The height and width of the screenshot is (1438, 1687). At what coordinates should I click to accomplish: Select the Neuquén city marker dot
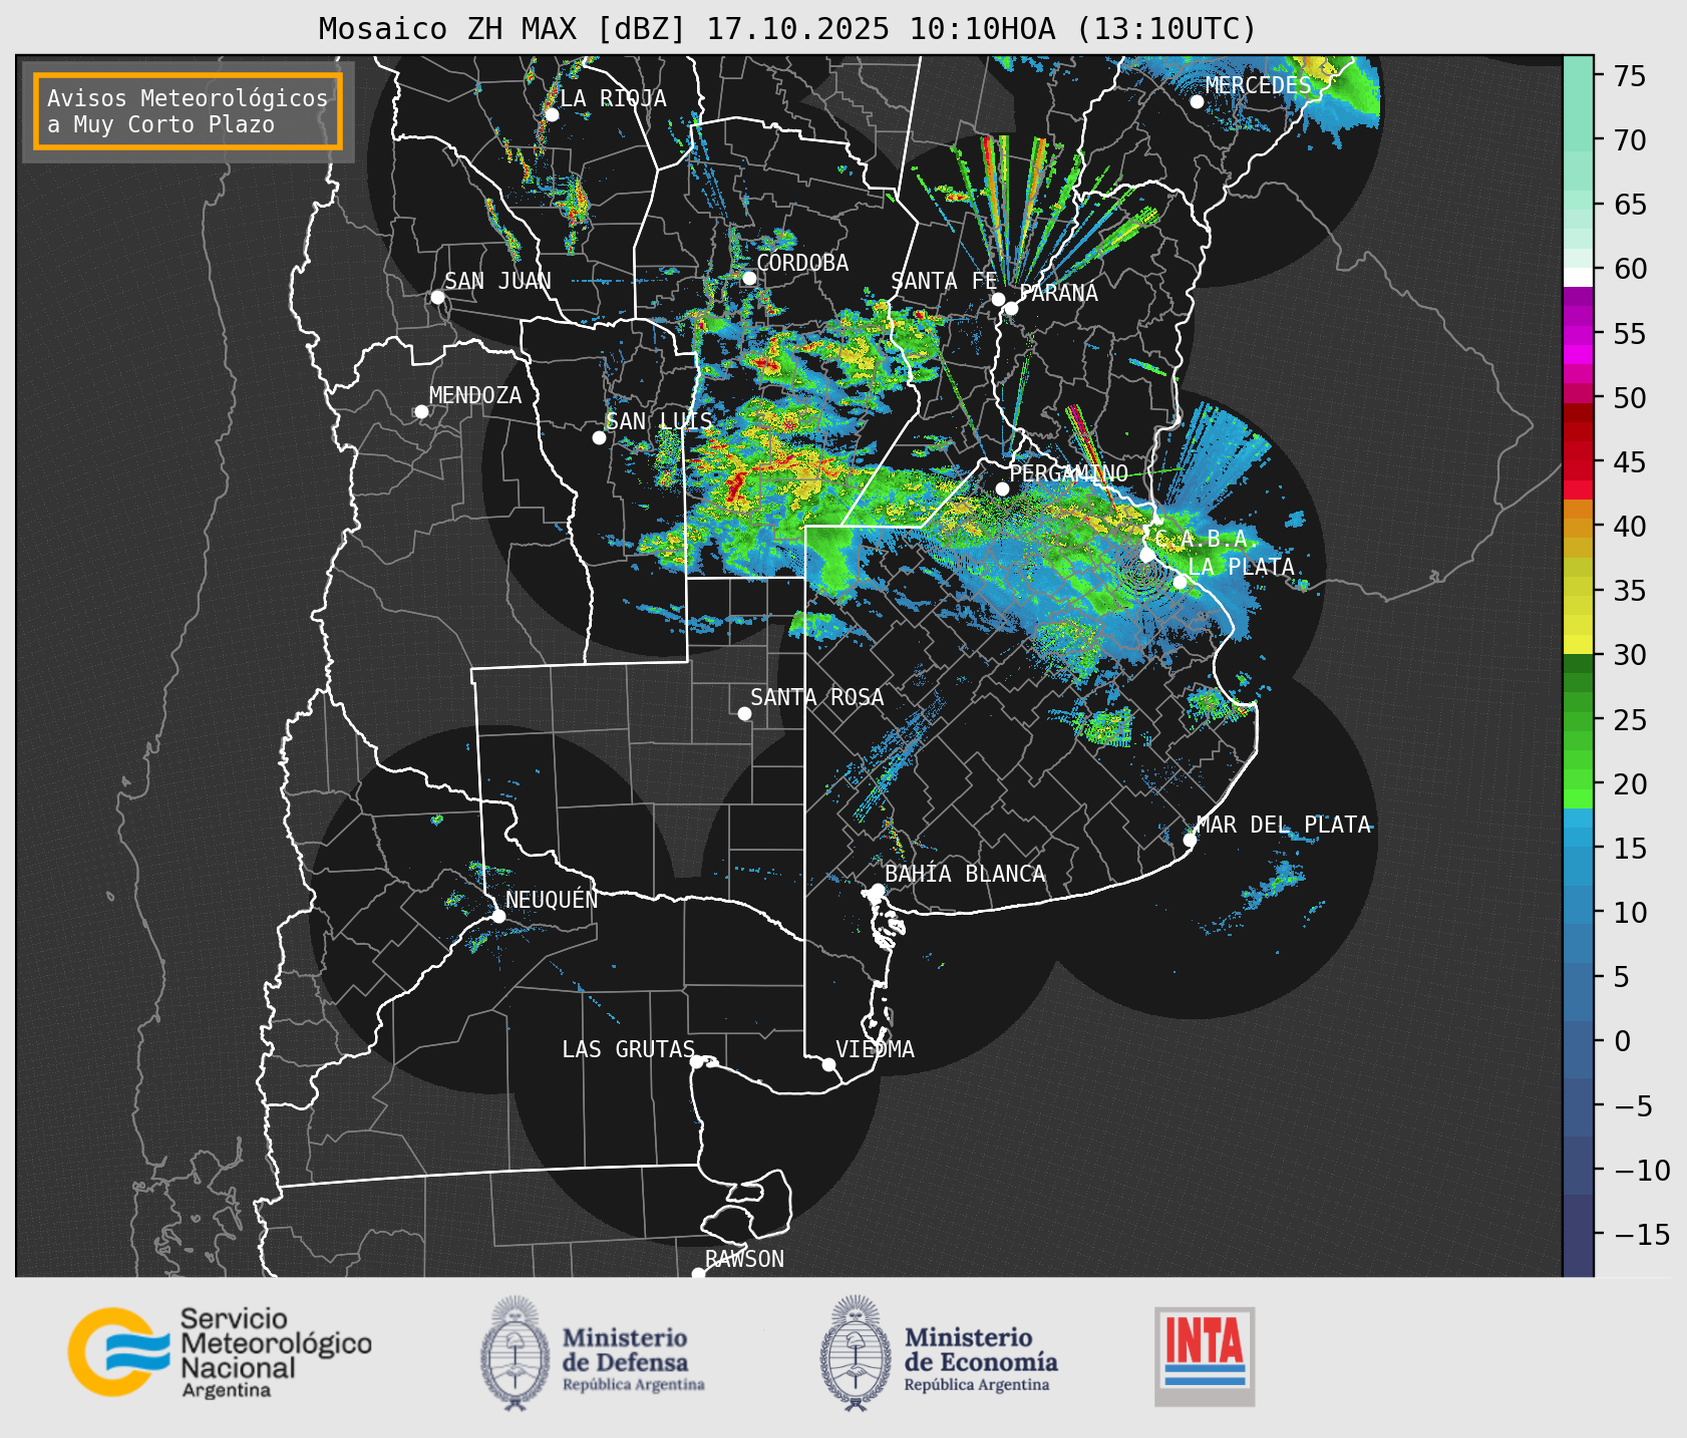pos(498,916)
